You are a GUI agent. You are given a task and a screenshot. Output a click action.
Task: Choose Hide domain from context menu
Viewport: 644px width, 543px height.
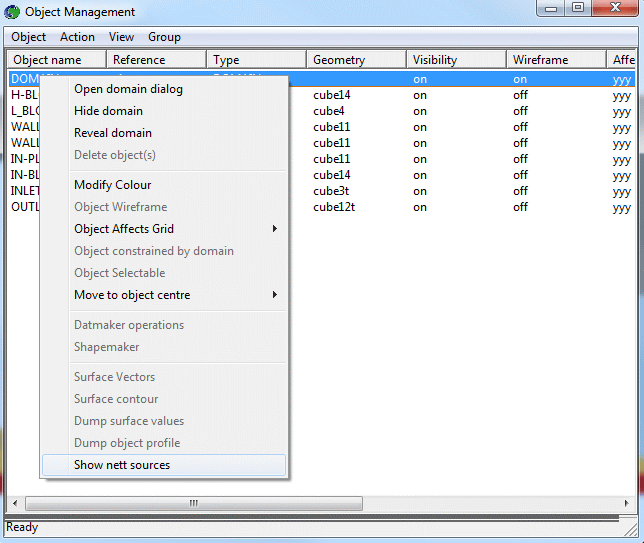click(x=108, y=111)
